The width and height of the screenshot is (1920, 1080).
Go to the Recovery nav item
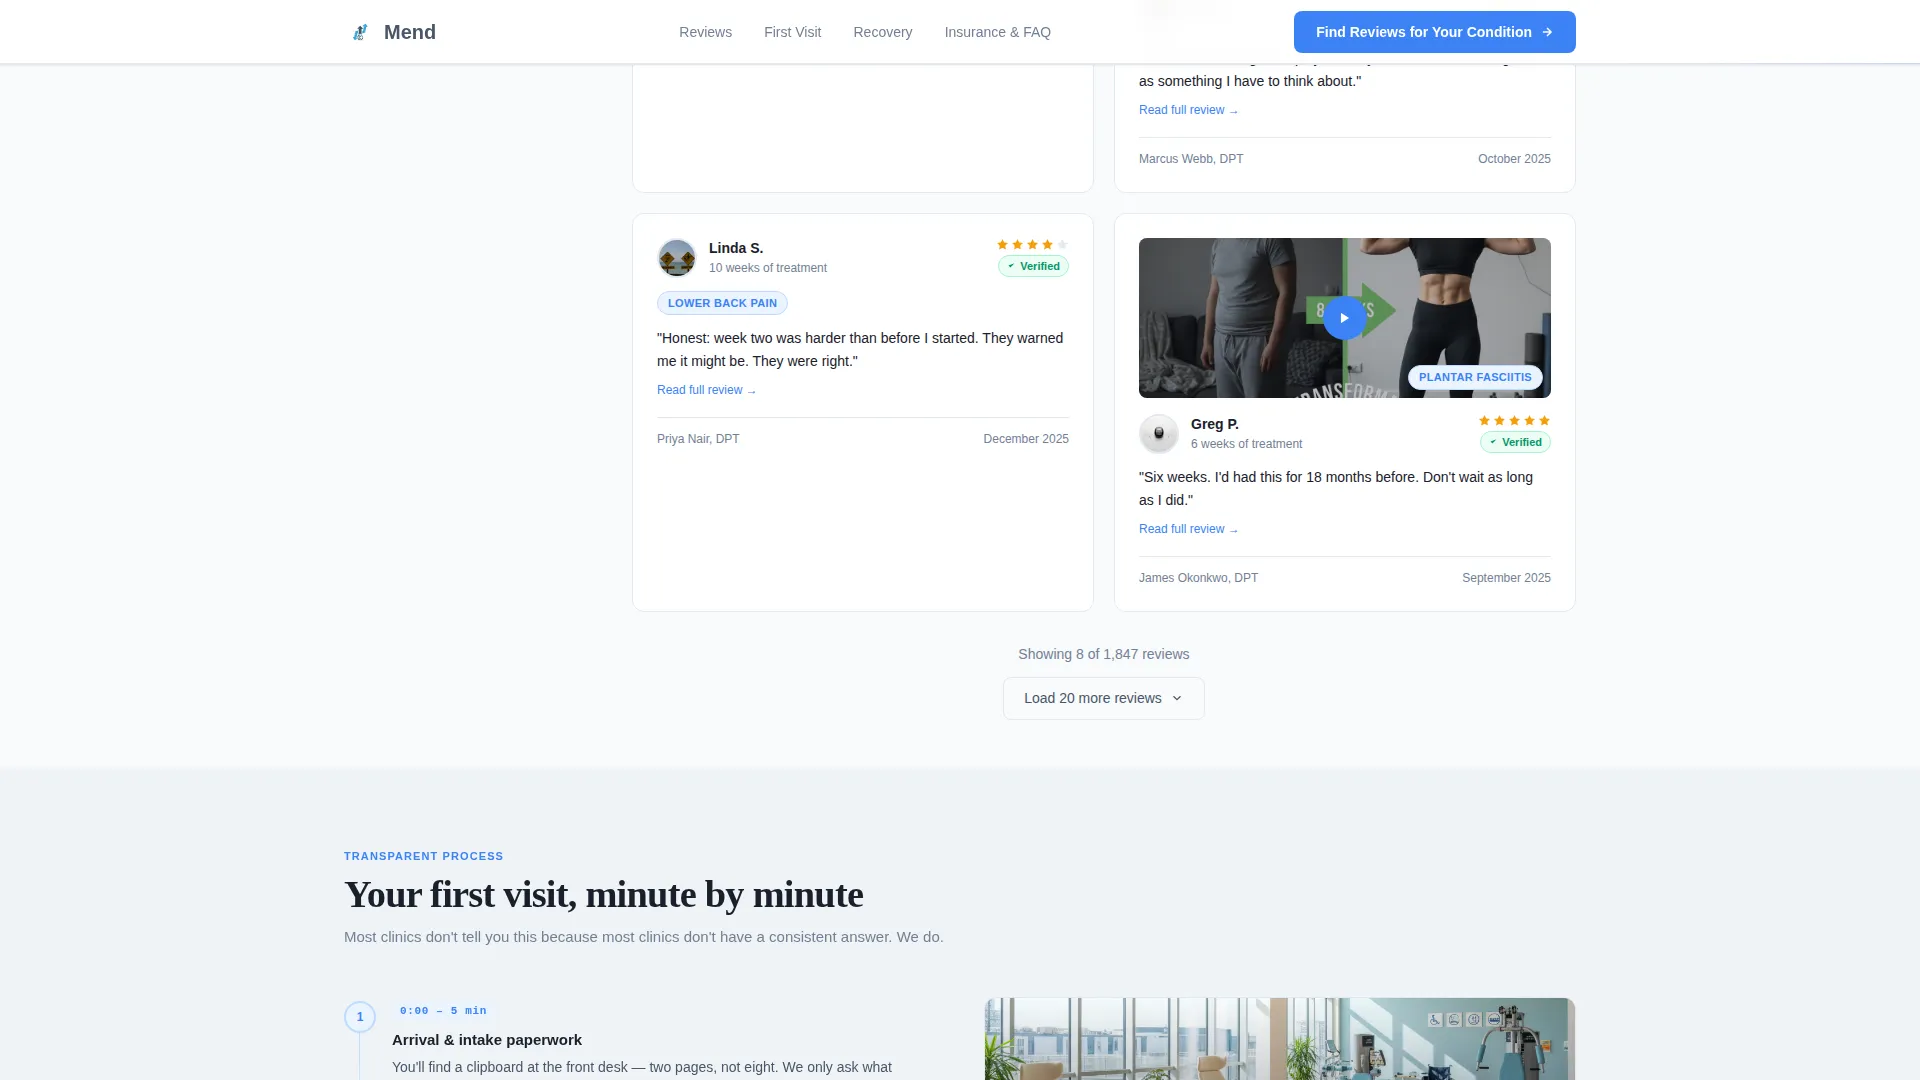pyautogui.click(x=882, y=32)
